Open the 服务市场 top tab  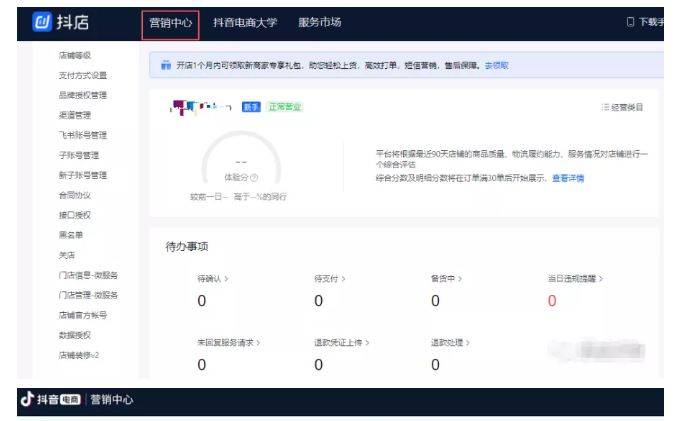320,22
